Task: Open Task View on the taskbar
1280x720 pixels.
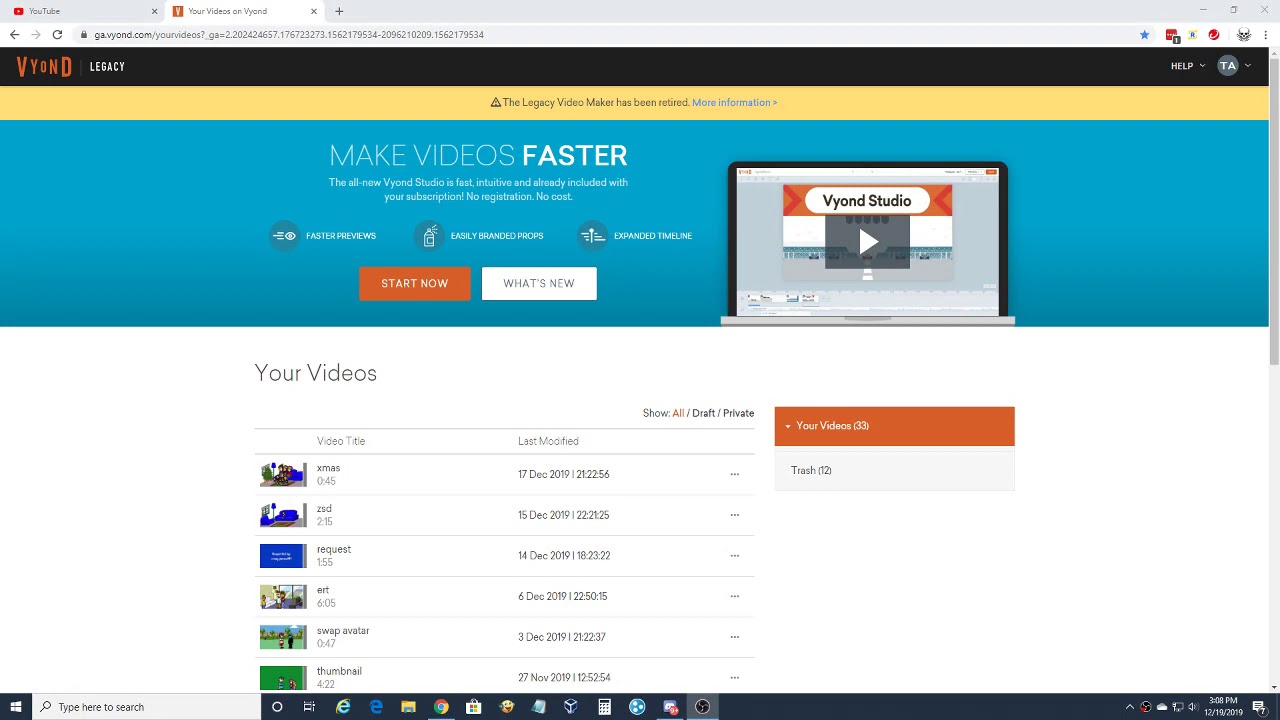Action: tap(309, 707)
